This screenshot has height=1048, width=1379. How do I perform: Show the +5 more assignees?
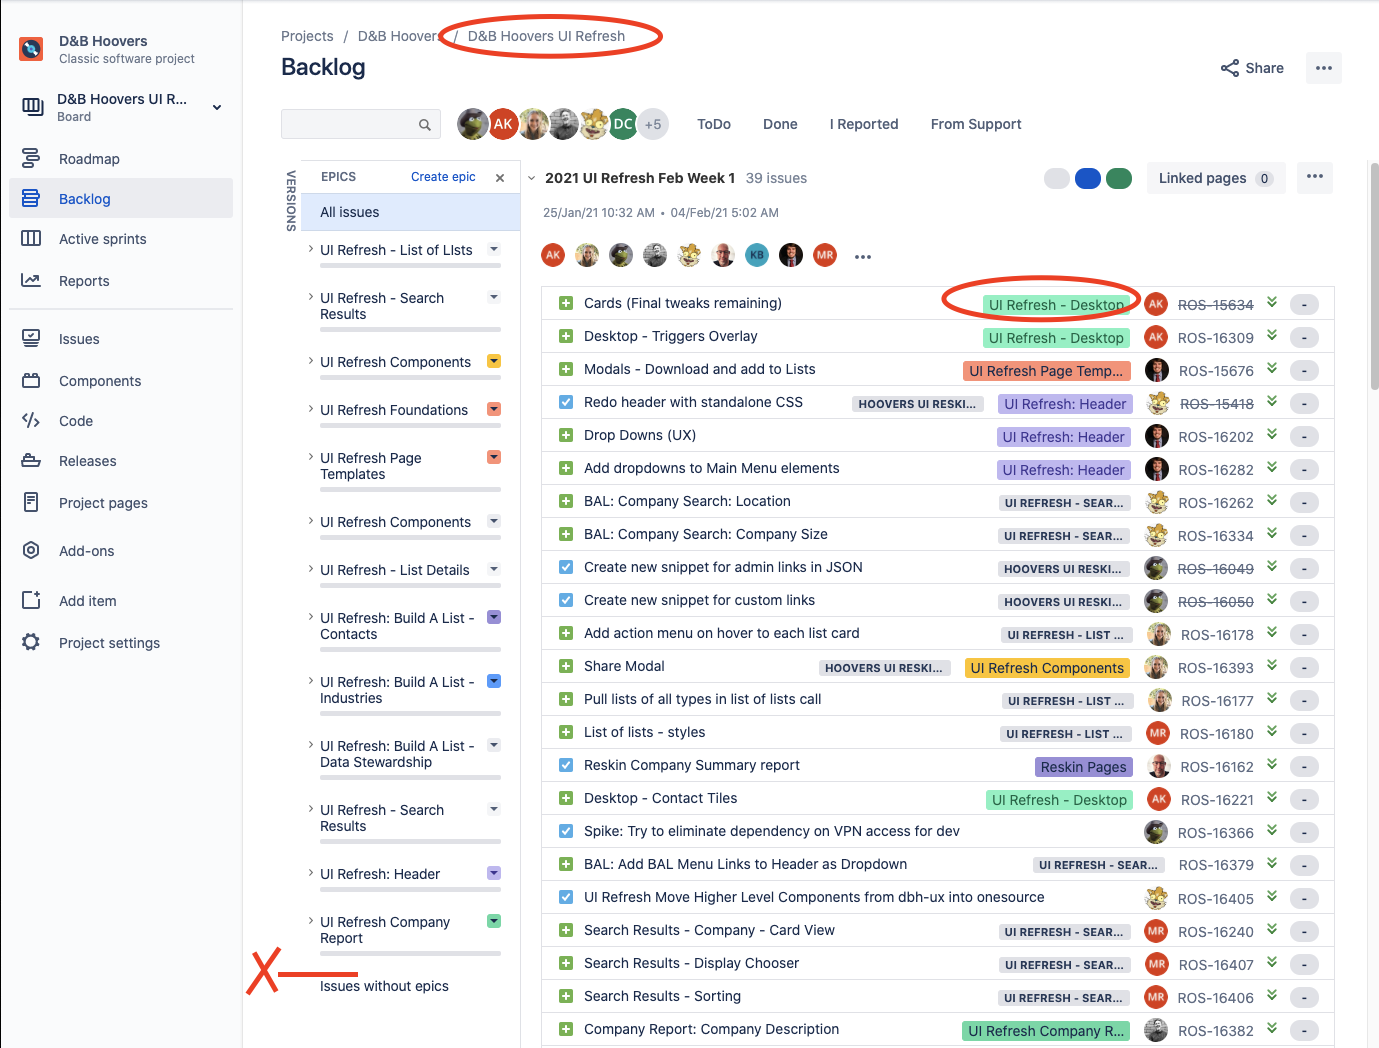pyautogui.click(x=653, y=124)
